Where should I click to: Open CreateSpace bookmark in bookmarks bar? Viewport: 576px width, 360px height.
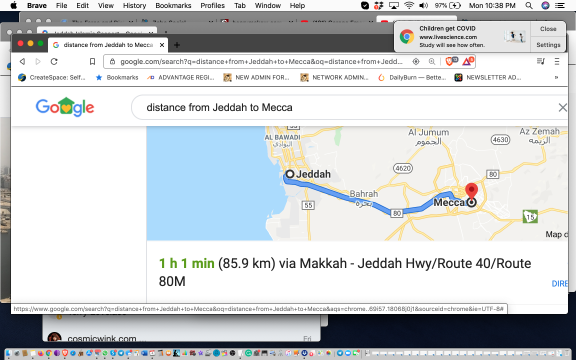52,78
